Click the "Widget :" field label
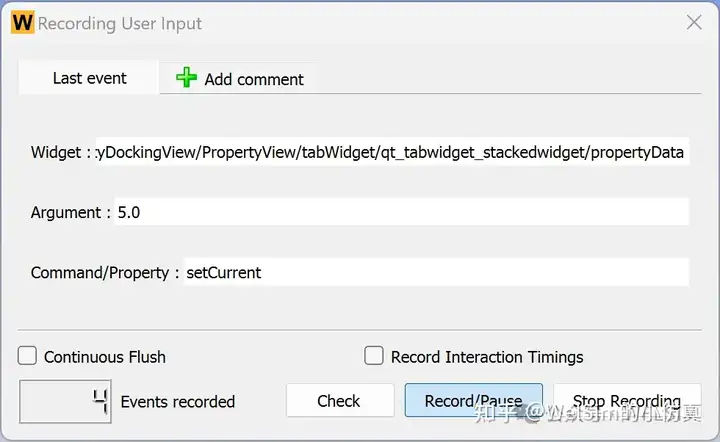The width and height of the screenshot is (720, 442). pos(61,152)
